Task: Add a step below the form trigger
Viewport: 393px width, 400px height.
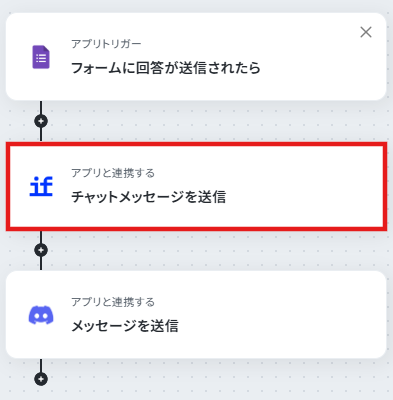Action: 41,121
